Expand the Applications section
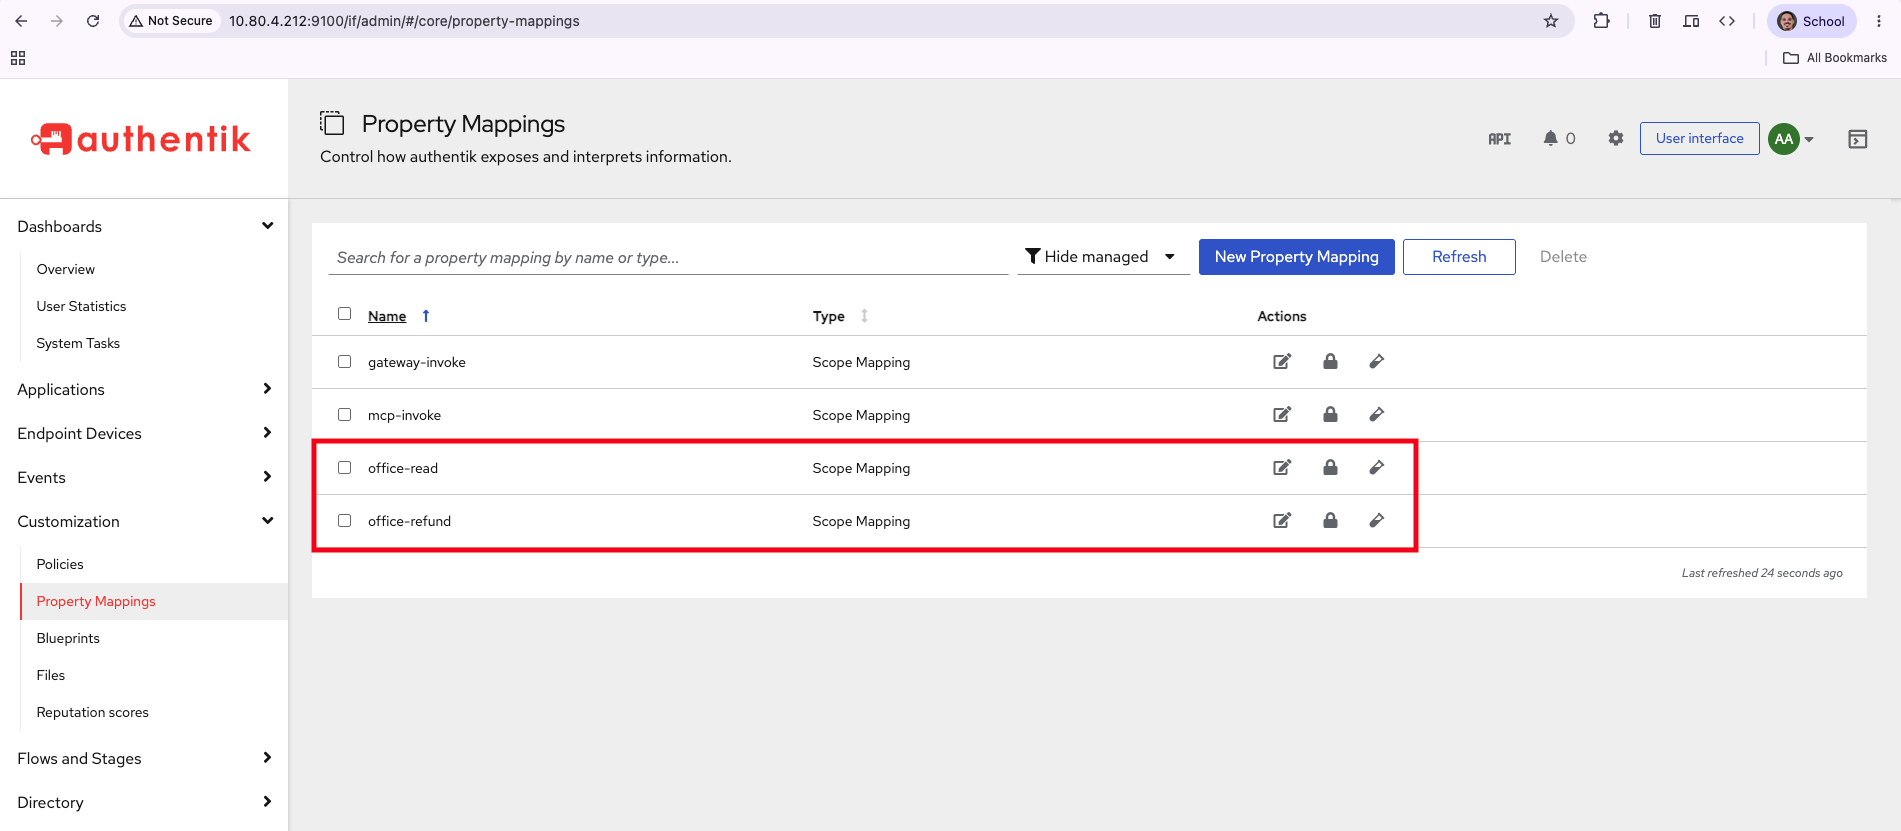The width and height of the screenshot is (1901, 831). point(144,389)
